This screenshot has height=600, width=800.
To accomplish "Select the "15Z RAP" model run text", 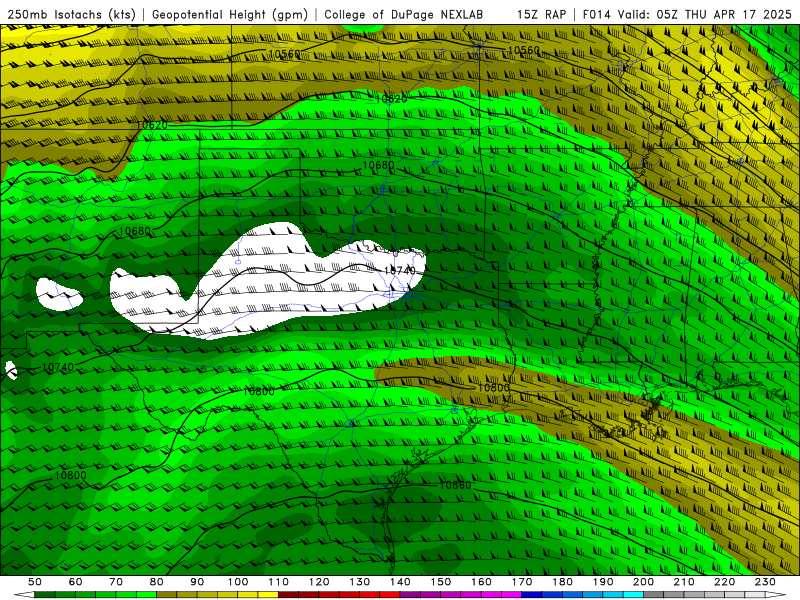I will tap(541, 14).
